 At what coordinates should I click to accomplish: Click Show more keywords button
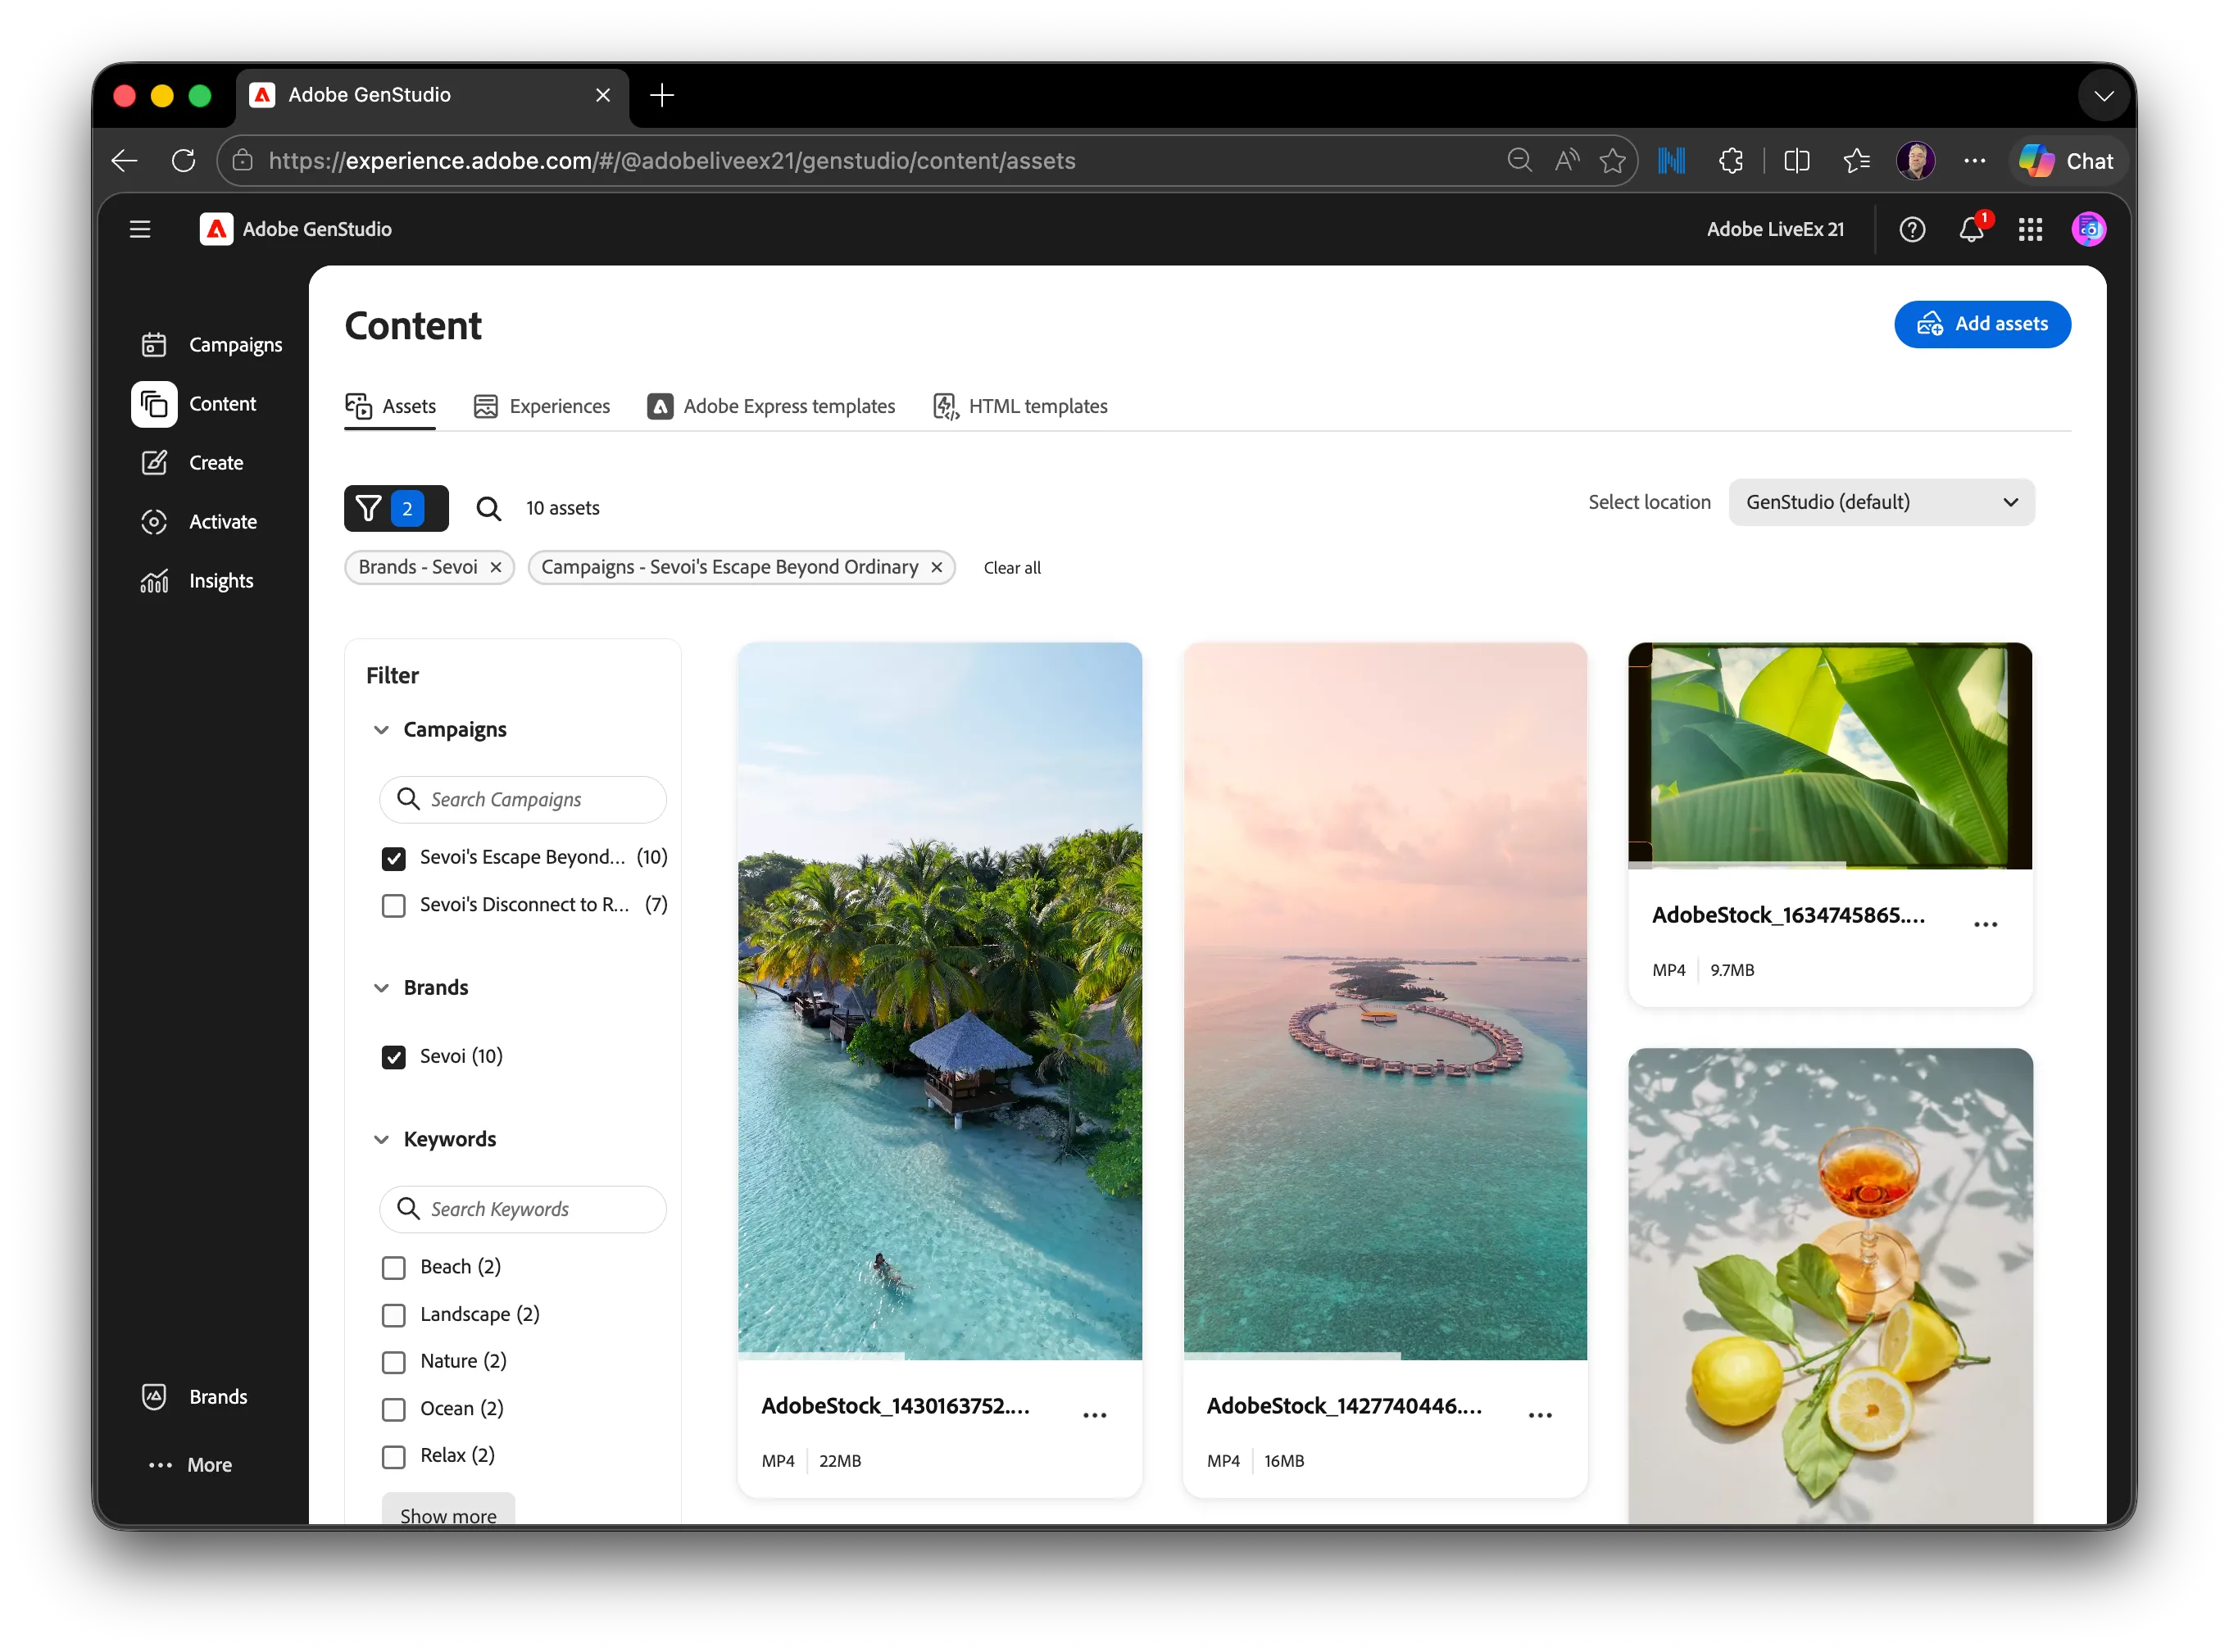[448, 1510]
